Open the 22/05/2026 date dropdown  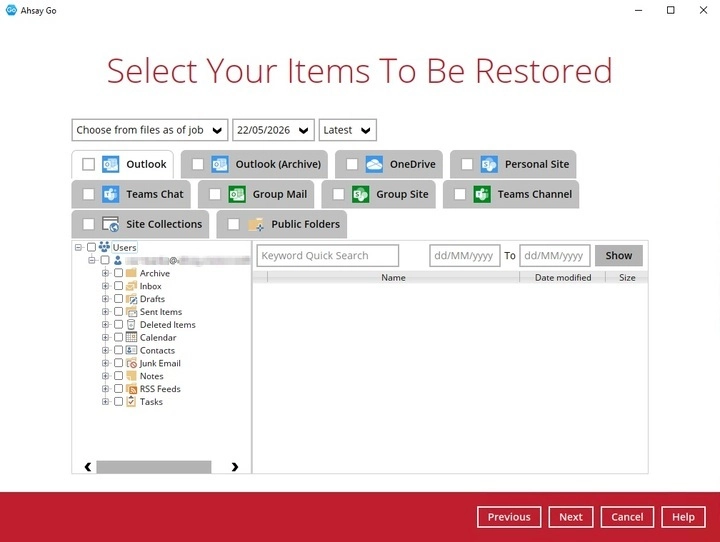tap(273, 130)
